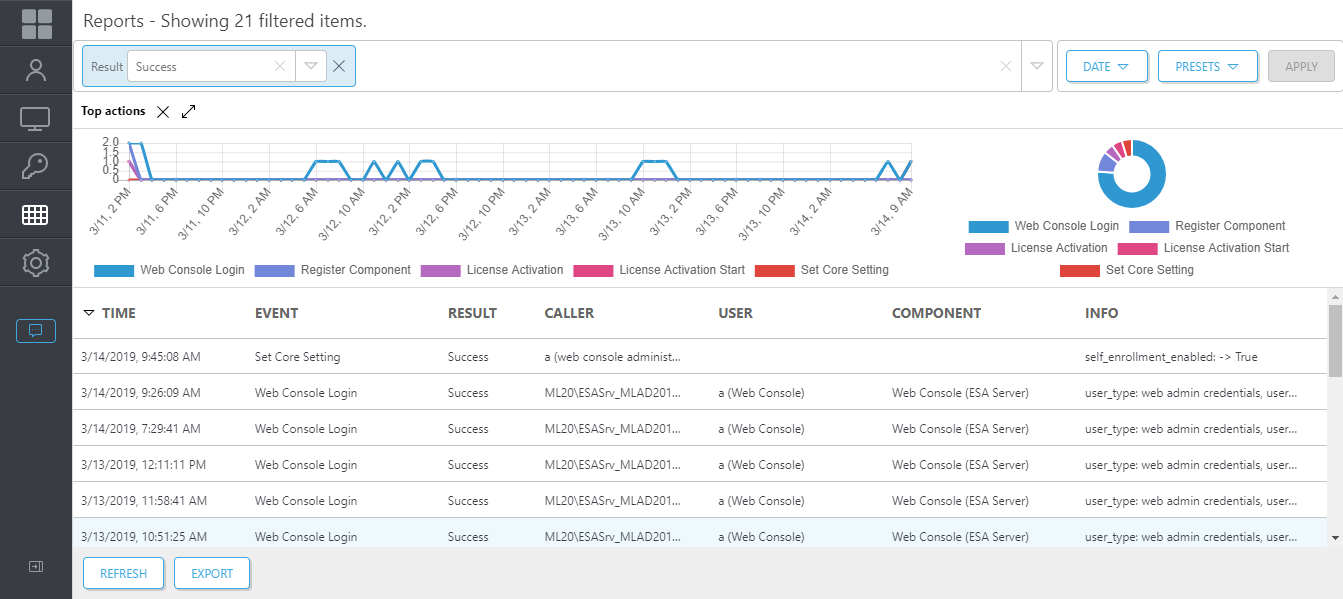Open the Result filter dropdown
Image resolution: width=1343 pixels, height=599 pixels.
click(x=310, y=66)
